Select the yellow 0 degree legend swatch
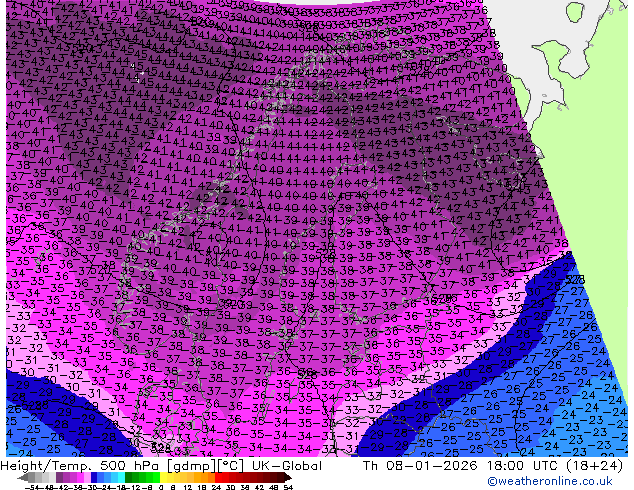634x490 pixels. 163,477
